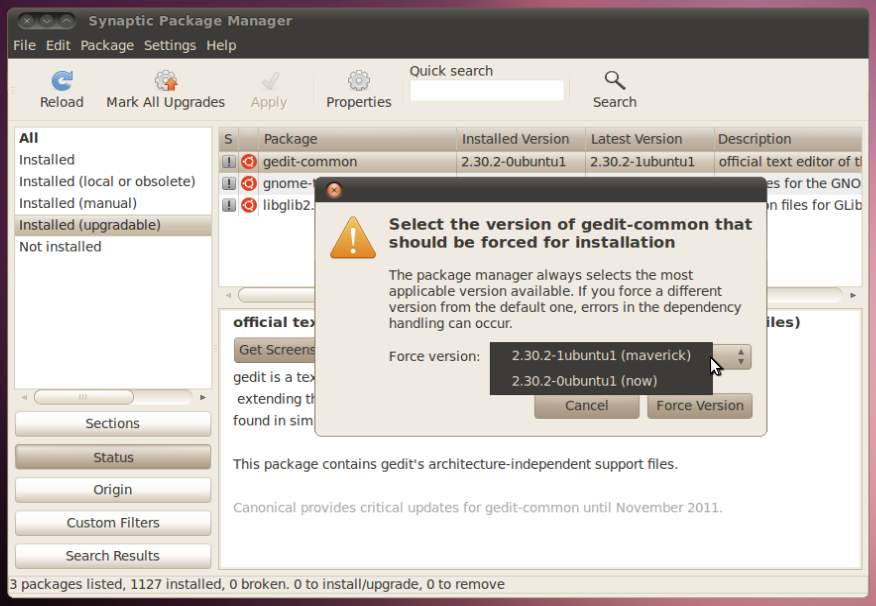Image resolution: width=876 pixels, height=606 pixels.
Task: Select Installed (manual) filter
Action: tap(113, 203)
